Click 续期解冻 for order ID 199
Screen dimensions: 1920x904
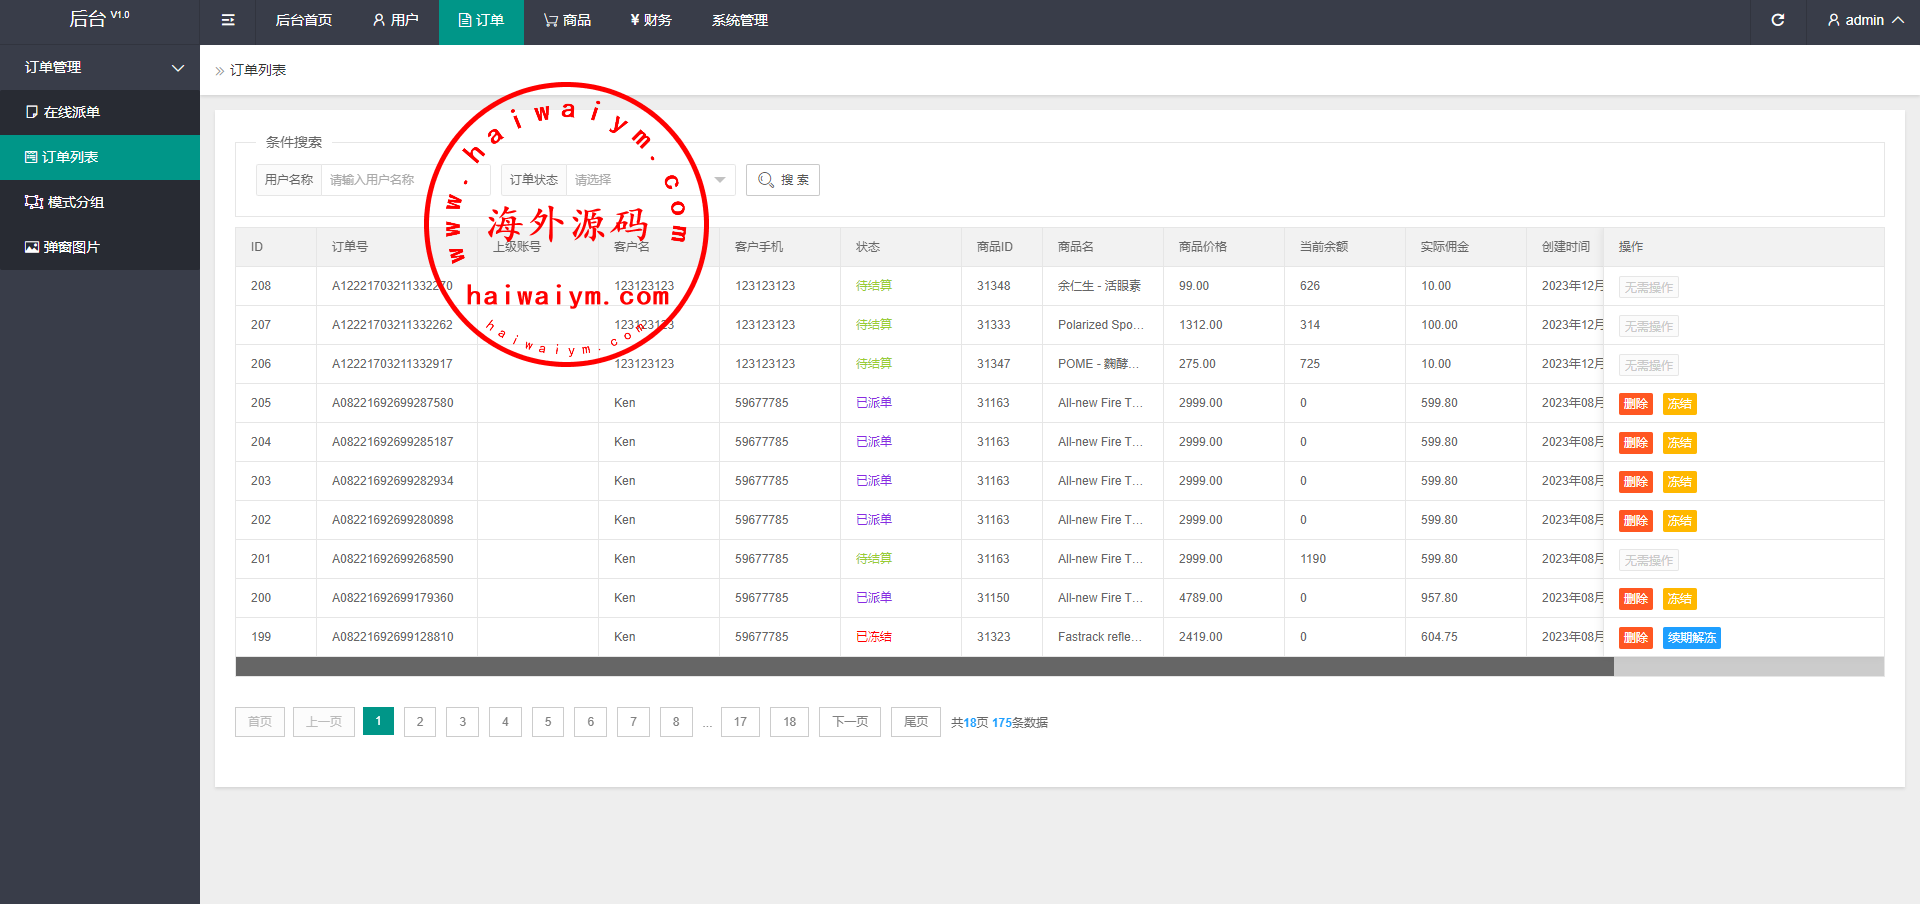[x=1691, y=638]
